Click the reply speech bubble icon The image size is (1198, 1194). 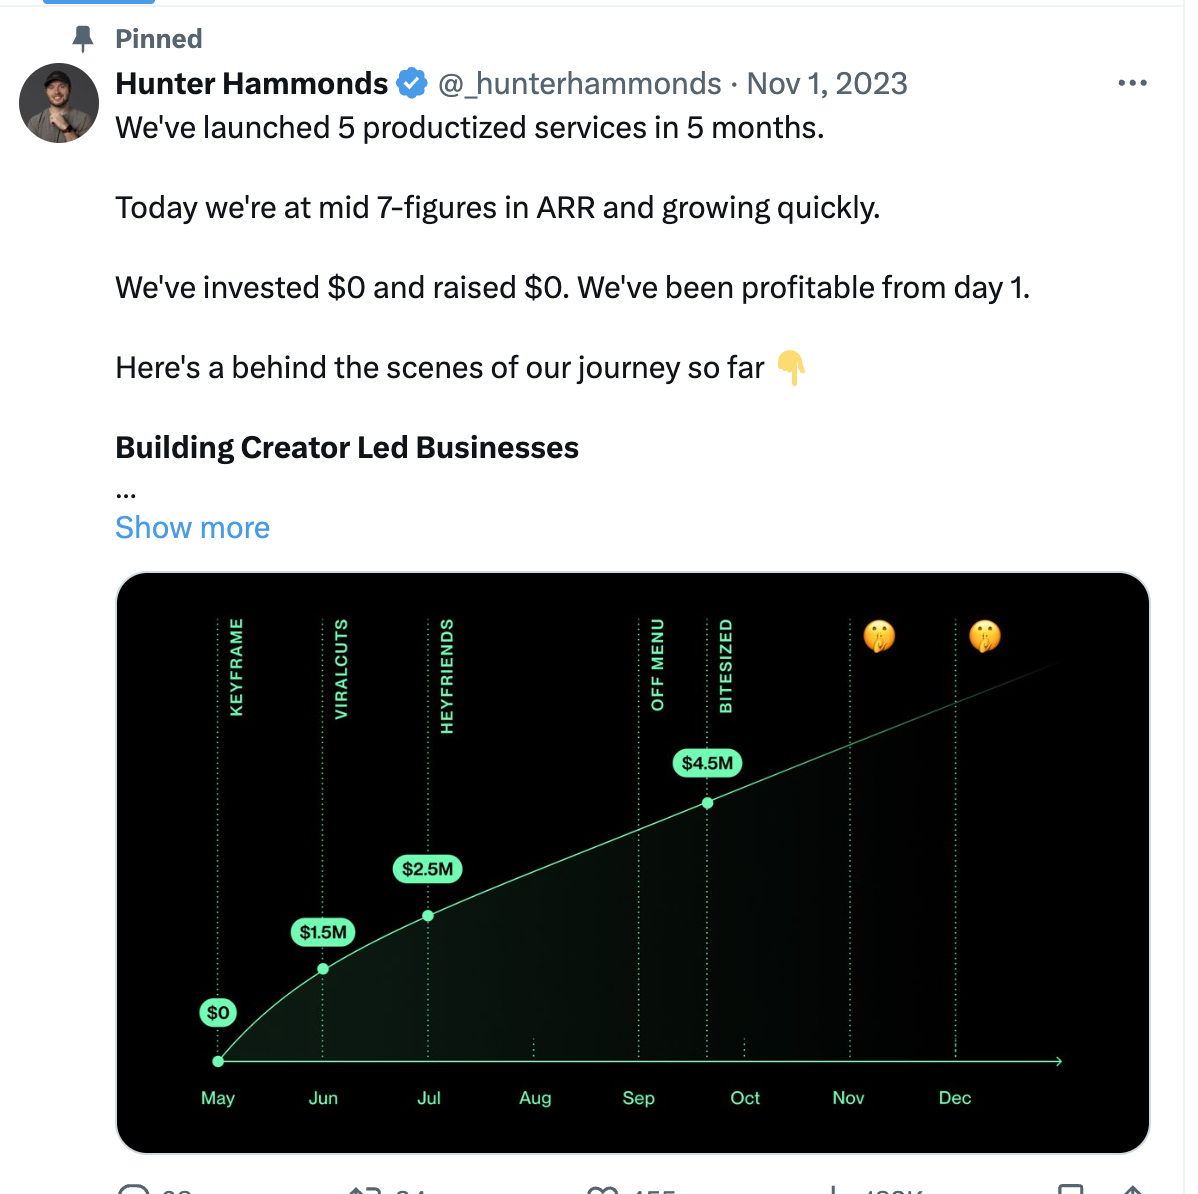tap(133, 1189)
